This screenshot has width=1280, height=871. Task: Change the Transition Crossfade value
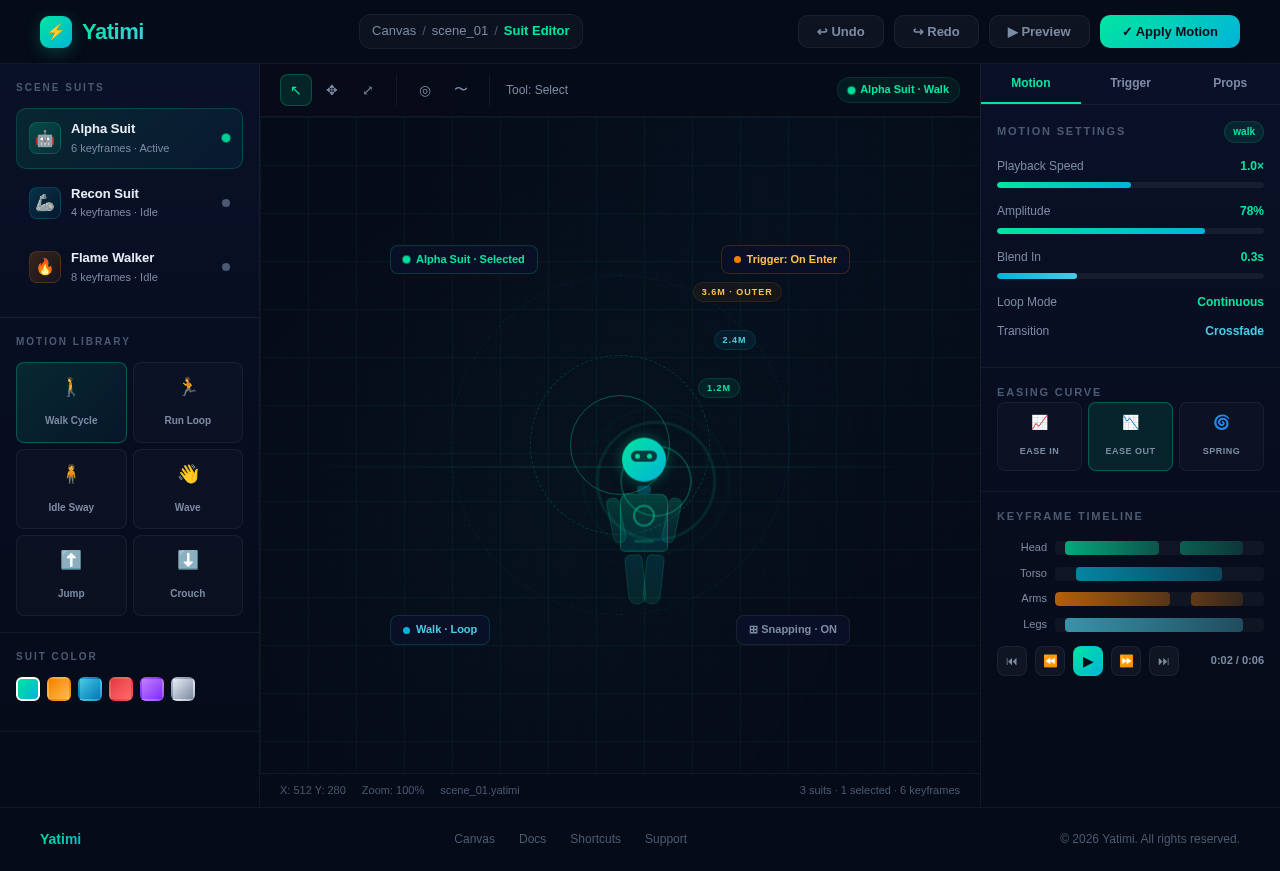pos(1234,331)
